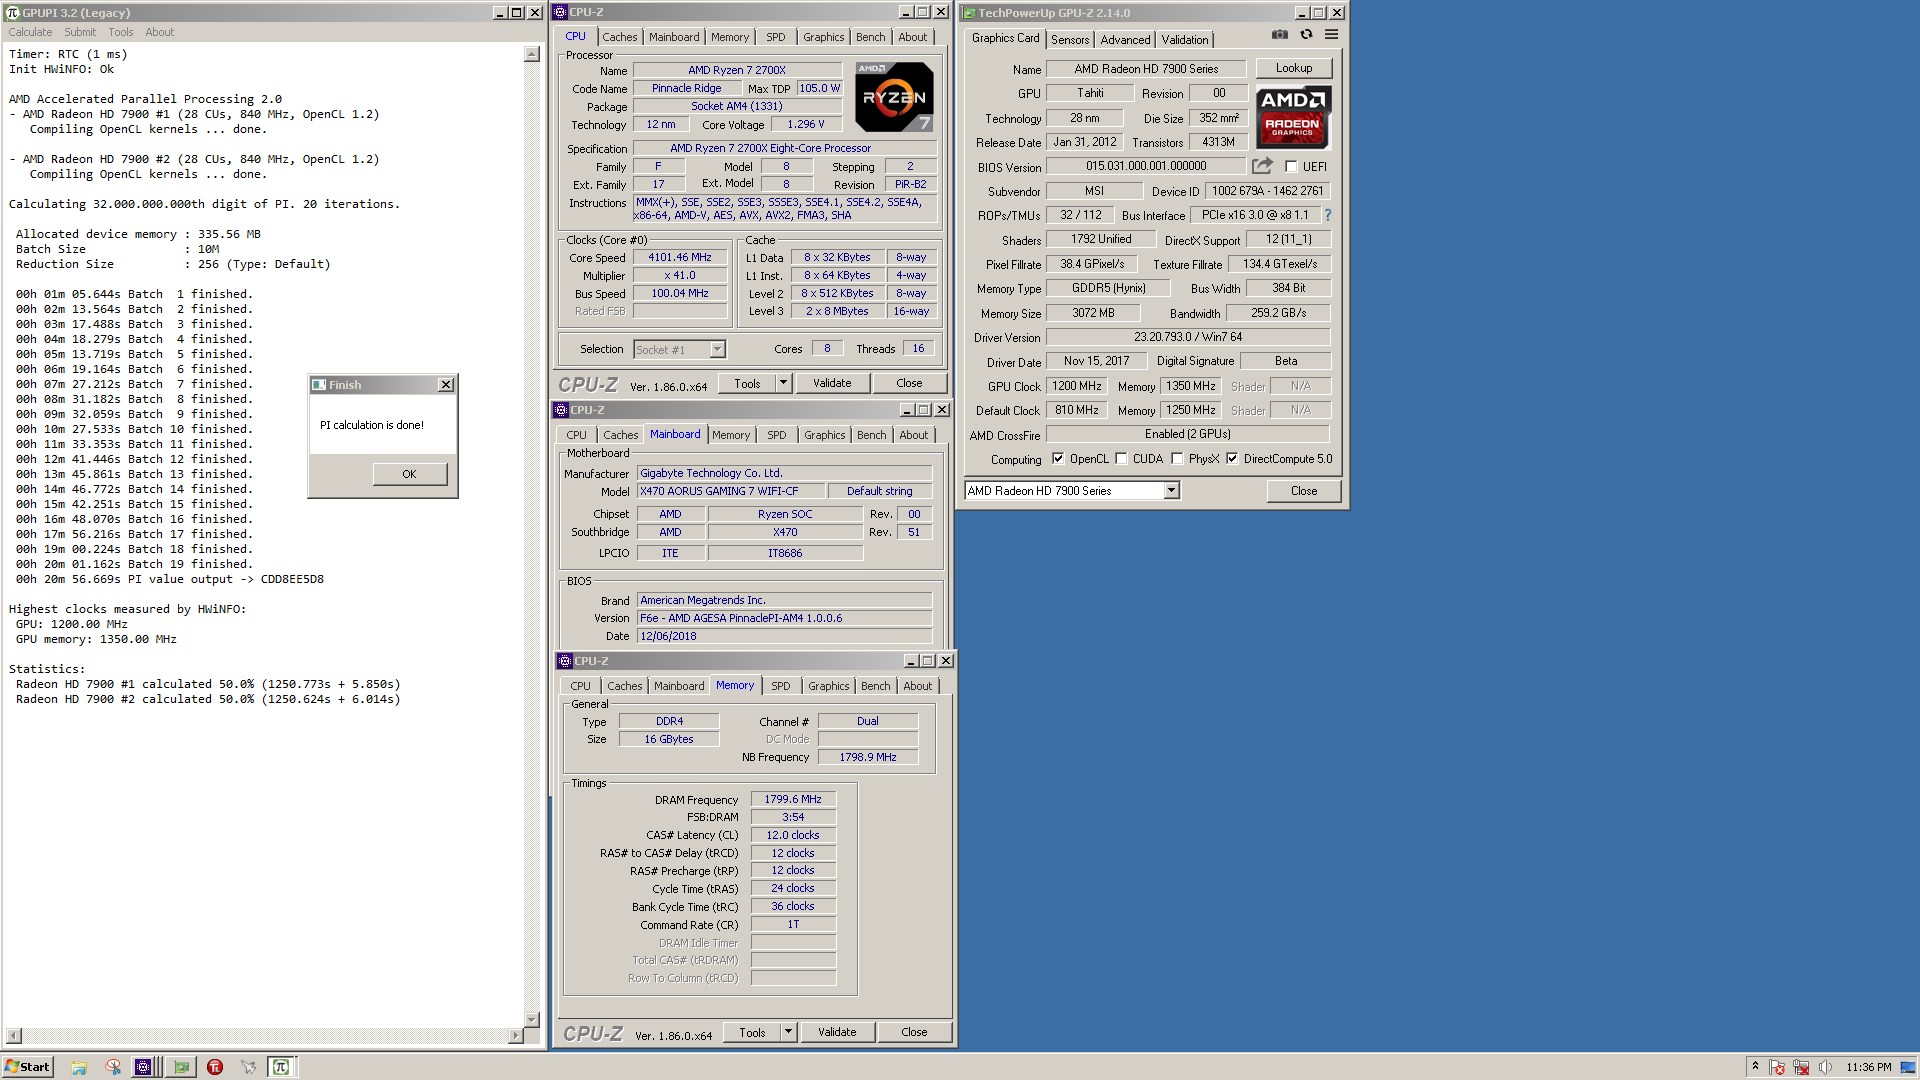Image resolution: width=1920 pixels, height=1080 pixels.
Task: Toggle the CUDA computing checkbox
Action: [1121, 459]
